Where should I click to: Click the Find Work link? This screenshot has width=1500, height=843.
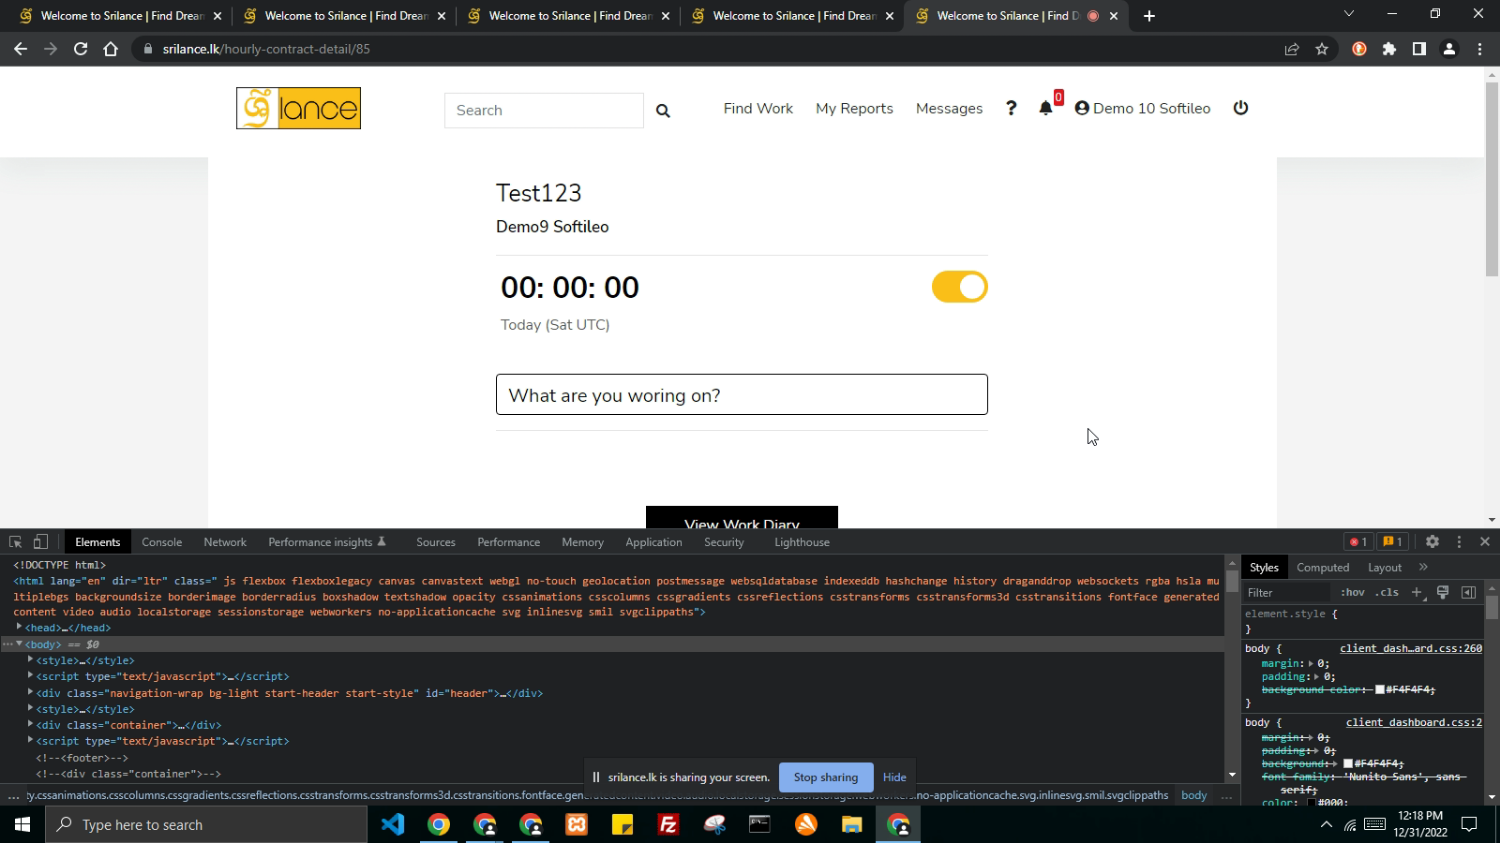tap(758, 108)
